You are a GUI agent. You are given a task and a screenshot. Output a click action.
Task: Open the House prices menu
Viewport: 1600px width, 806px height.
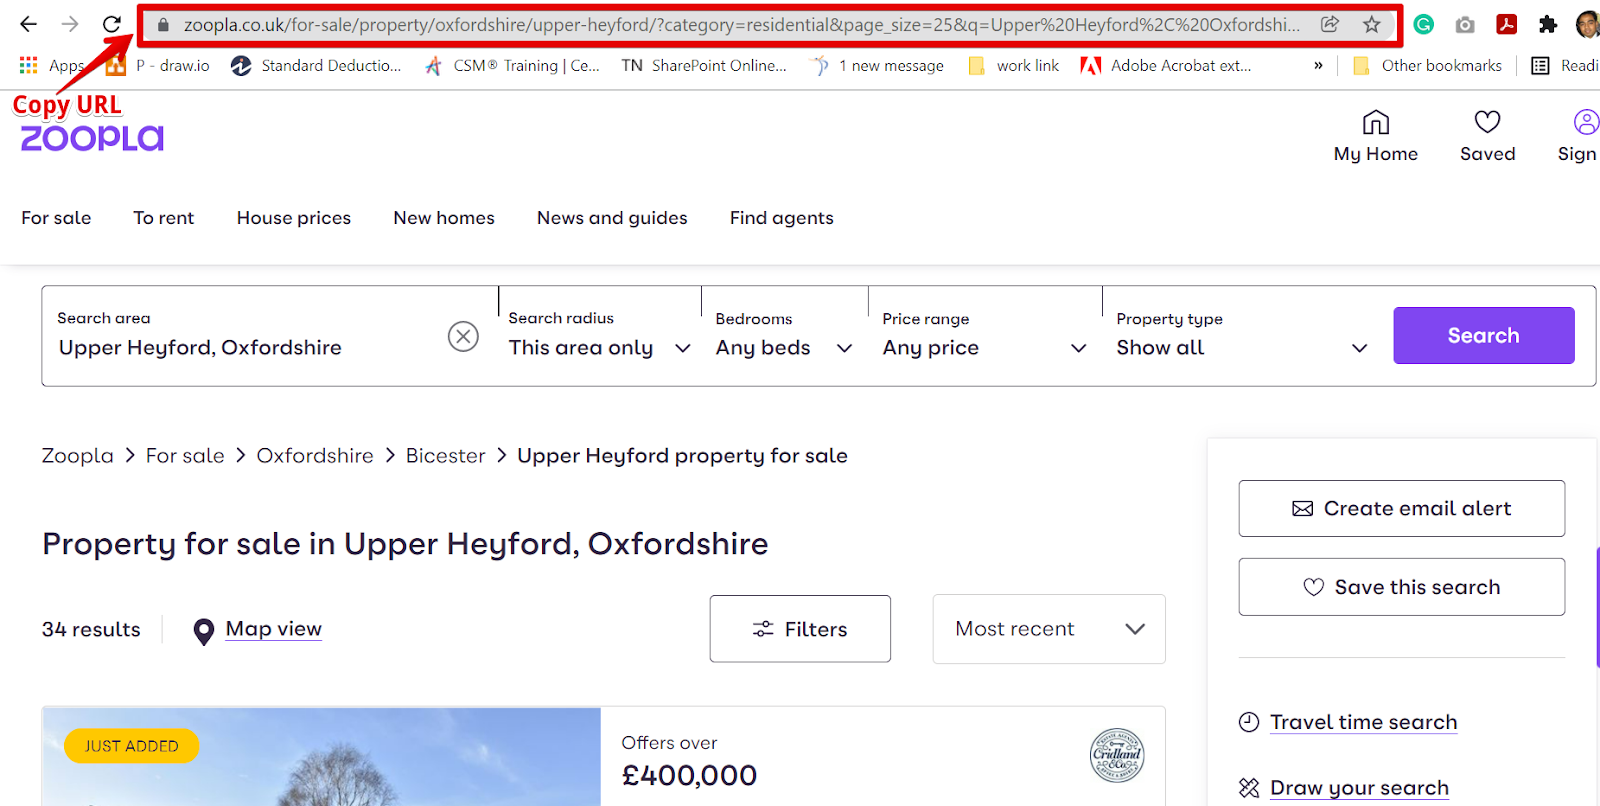[x=294, y=218]
